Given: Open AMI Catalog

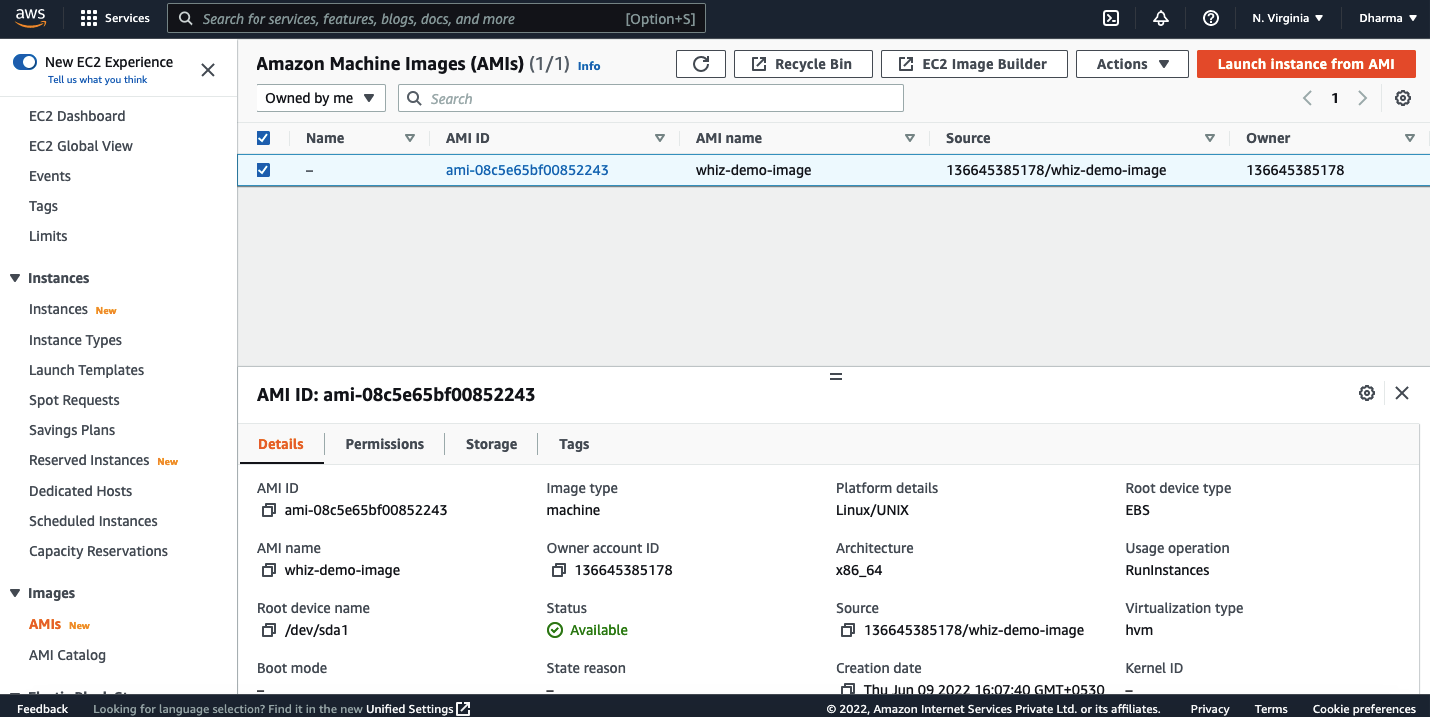Looking at the screenshot, I should pos(67,655).
